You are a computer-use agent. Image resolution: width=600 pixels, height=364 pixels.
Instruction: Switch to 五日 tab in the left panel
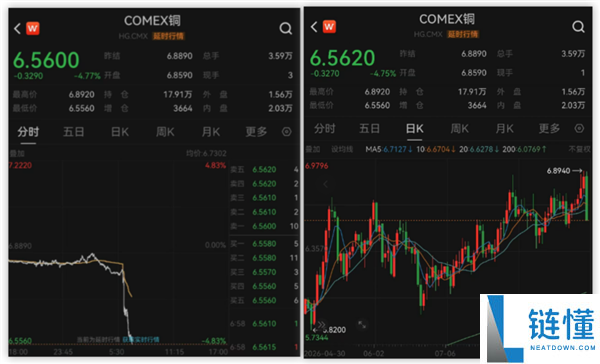[73, 132]
